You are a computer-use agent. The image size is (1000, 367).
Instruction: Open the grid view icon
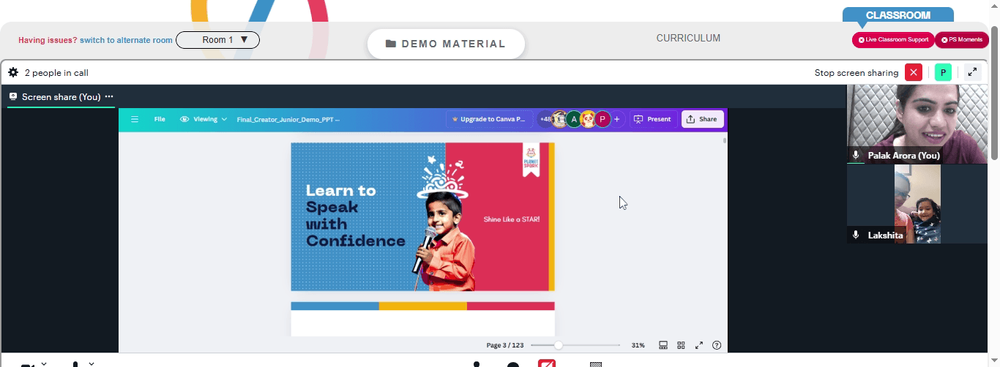tap(681, 345)
